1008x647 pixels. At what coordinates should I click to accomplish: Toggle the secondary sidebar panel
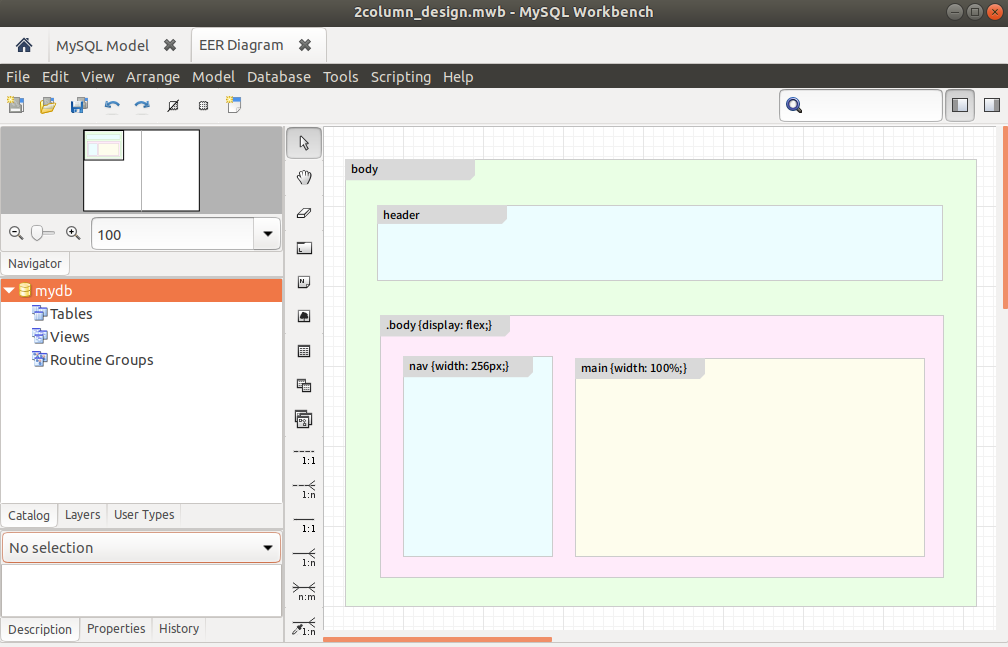(991, 104)
